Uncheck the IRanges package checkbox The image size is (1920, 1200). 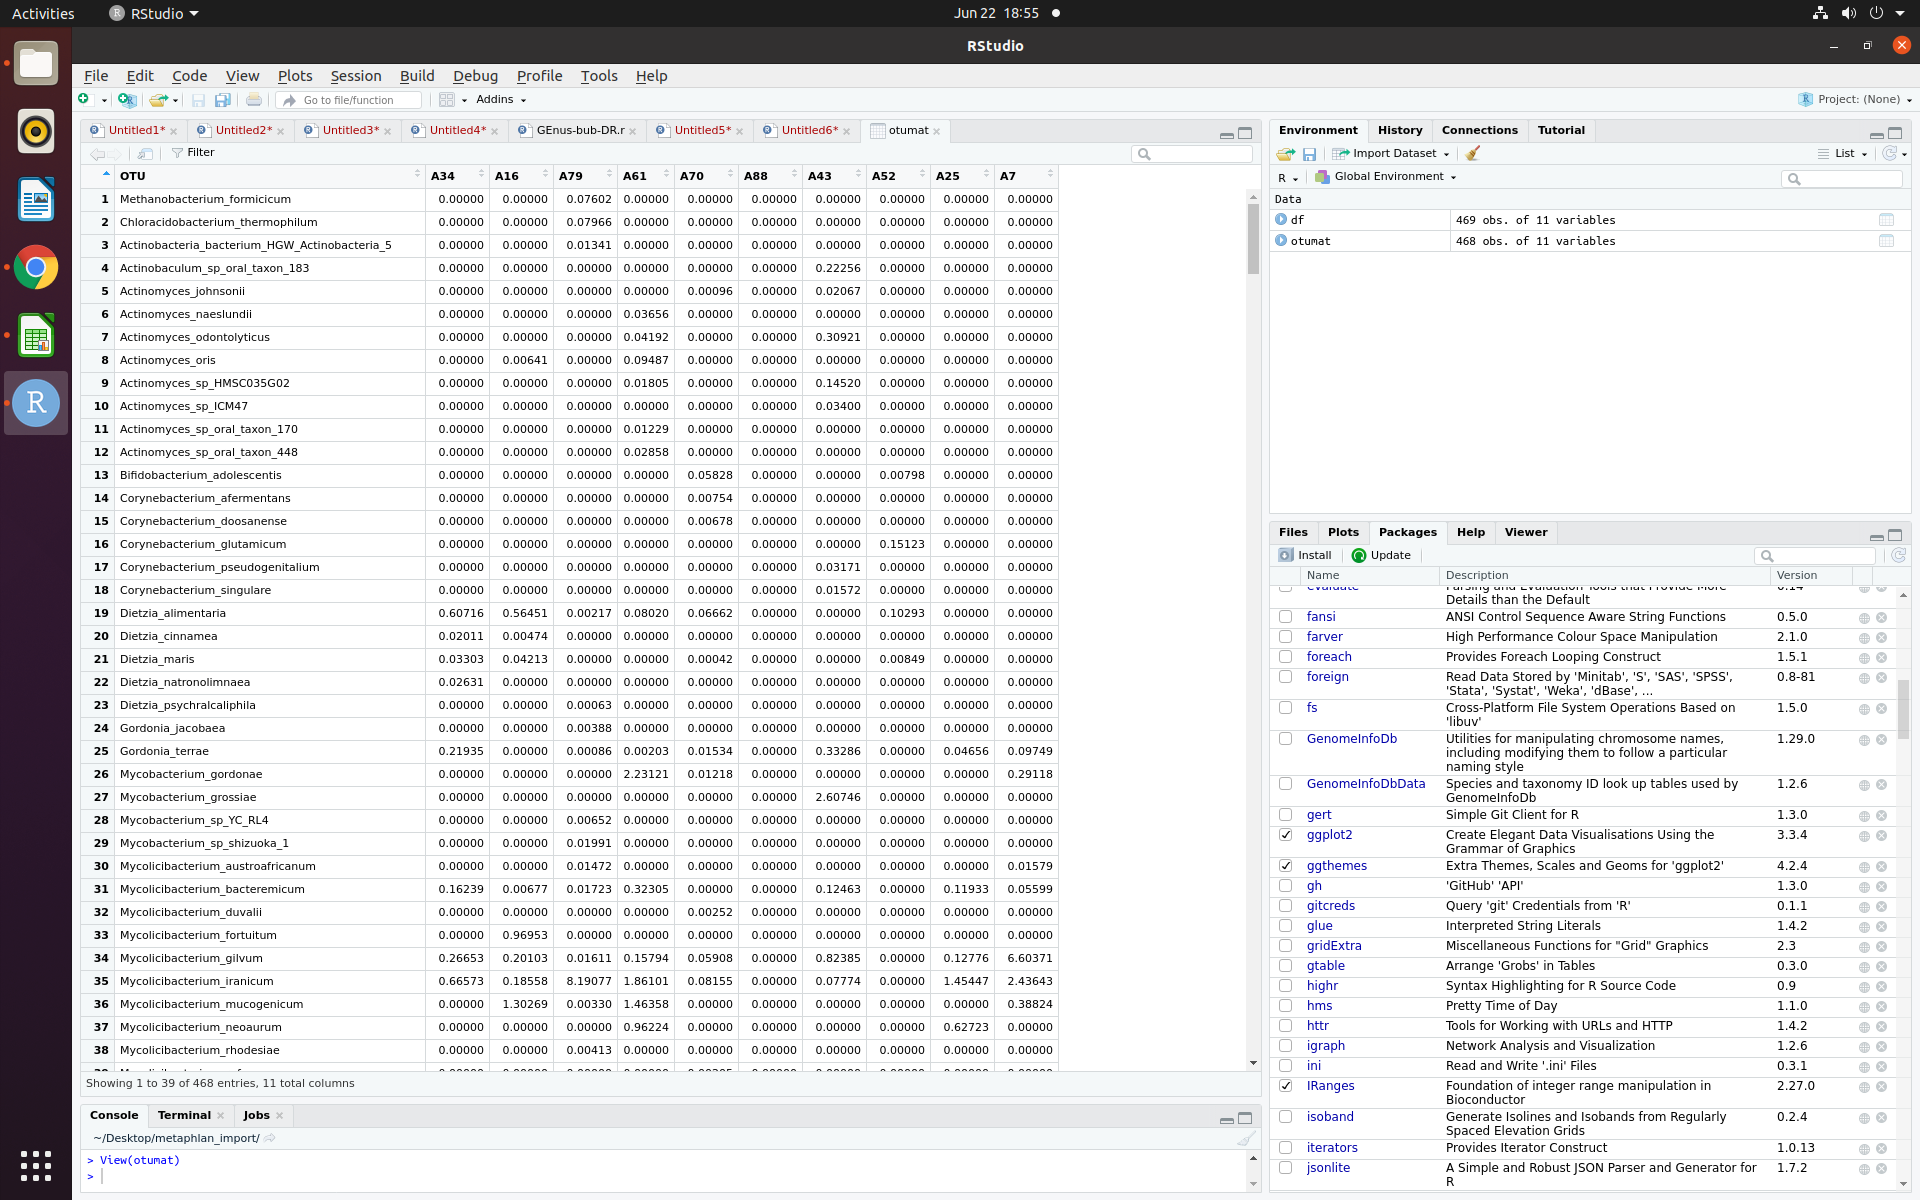click(x=1285, y=1086)
